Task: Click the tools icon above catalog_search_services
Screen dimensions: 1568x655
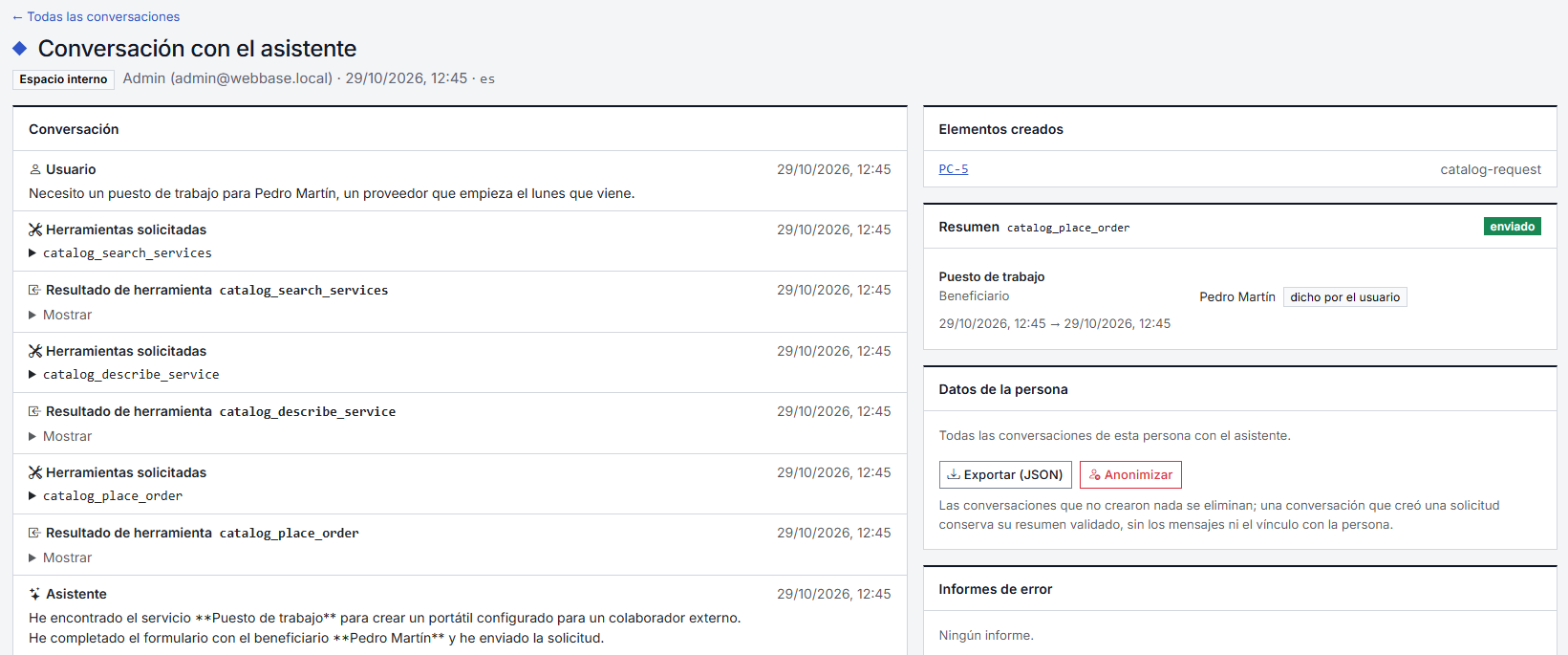Action: (x=35, y=230)
